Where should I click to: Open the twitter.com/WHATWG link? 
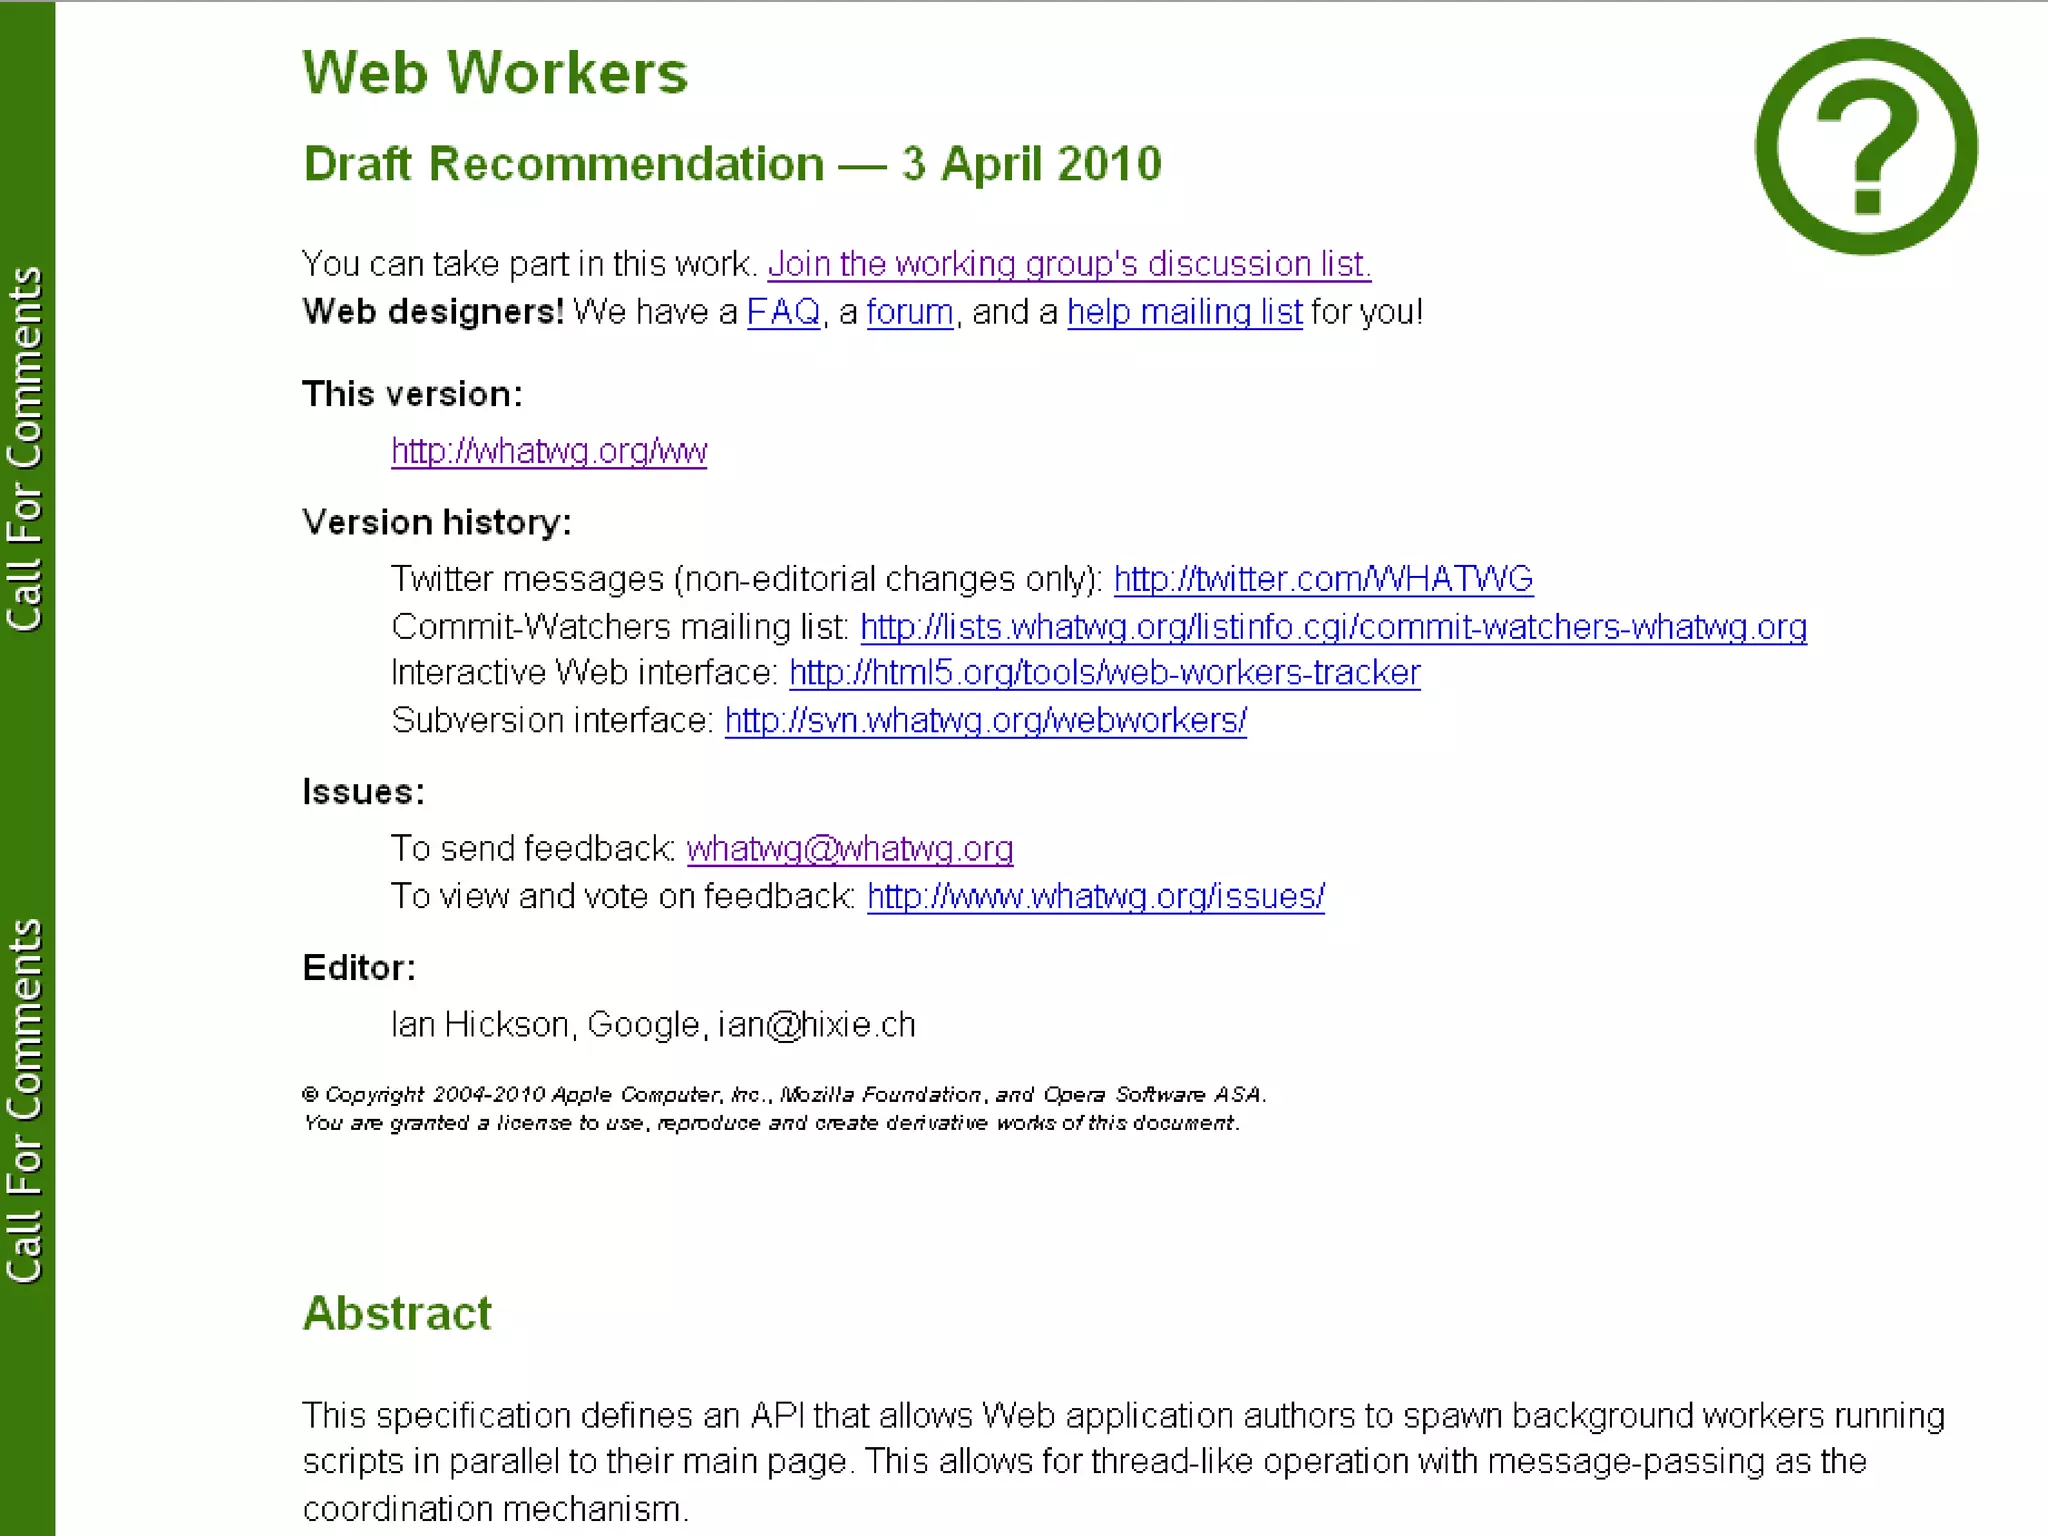1323,579
